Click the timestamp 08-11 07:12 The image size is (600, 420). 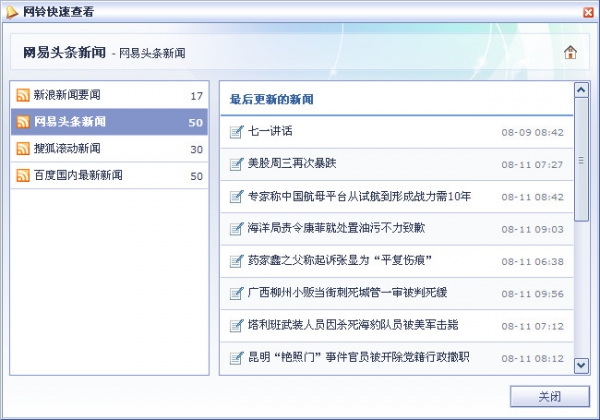[532, 327]
